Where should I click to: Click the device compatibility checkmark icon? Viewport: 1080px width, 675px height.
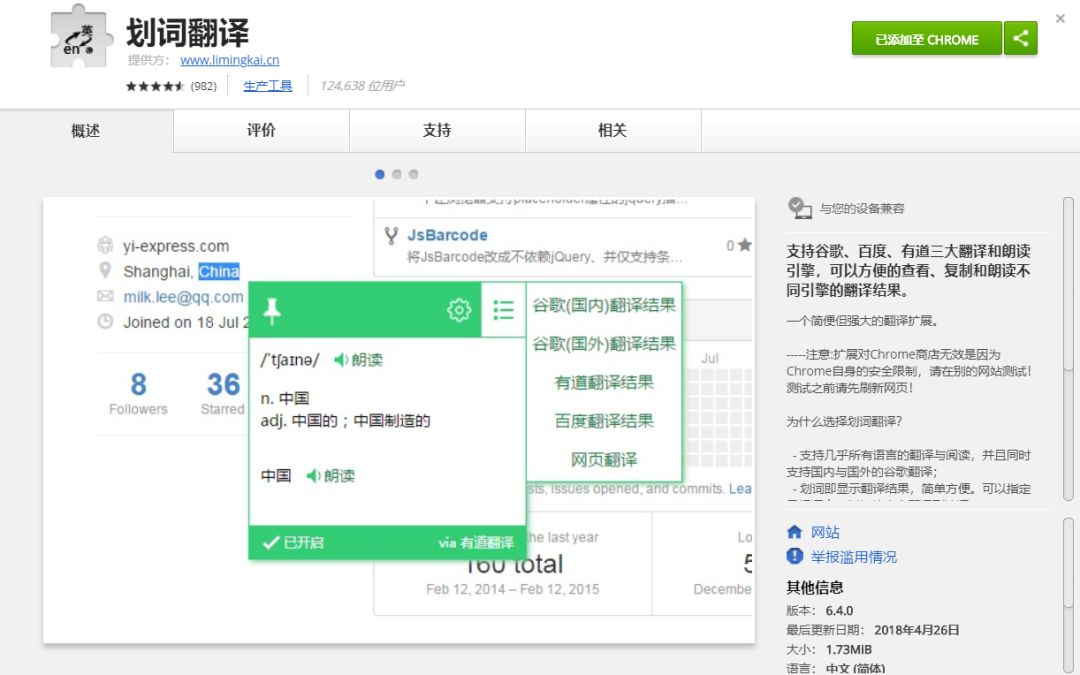coord(800,208)
